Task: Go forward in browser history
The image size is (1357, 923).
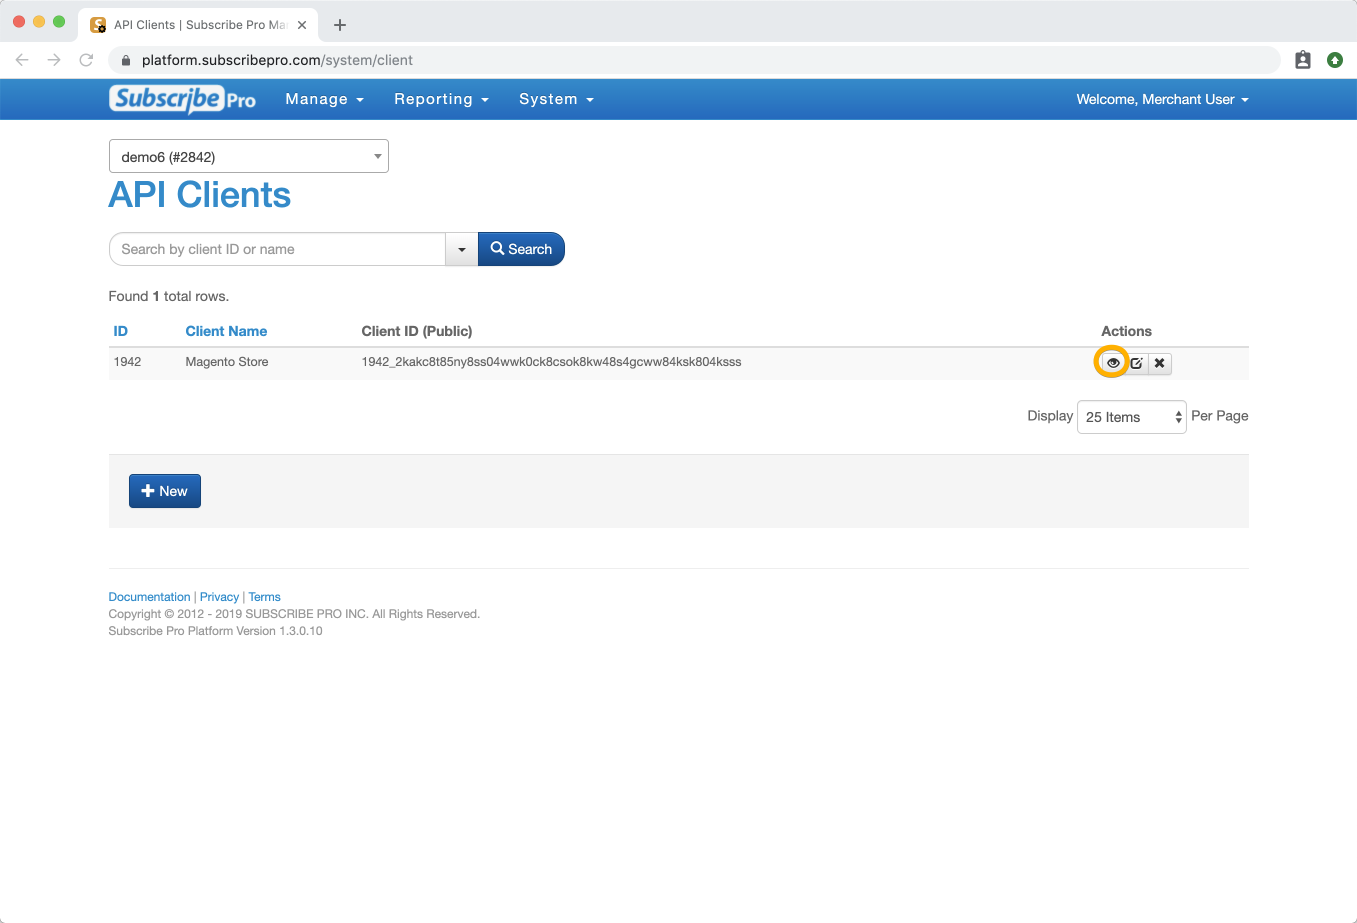Action: point(54,60)
